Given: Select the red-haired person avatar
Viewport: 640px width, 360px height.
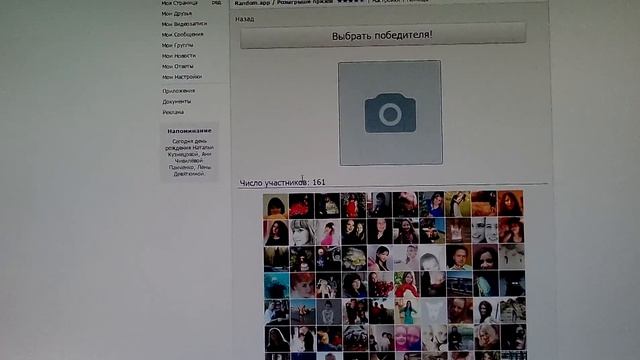Looking at the screenshot, I should 302,286.
